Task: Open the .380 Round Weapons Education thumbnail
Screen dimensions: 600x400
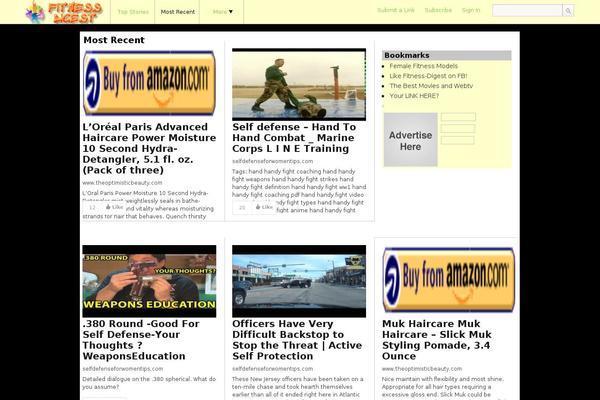Action: [149, 281]
